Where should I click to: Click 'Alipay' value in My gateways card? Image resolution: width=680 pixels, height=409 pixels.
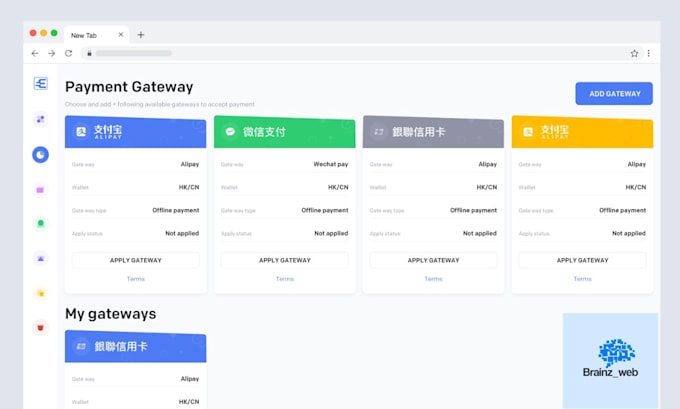(190, 379)
